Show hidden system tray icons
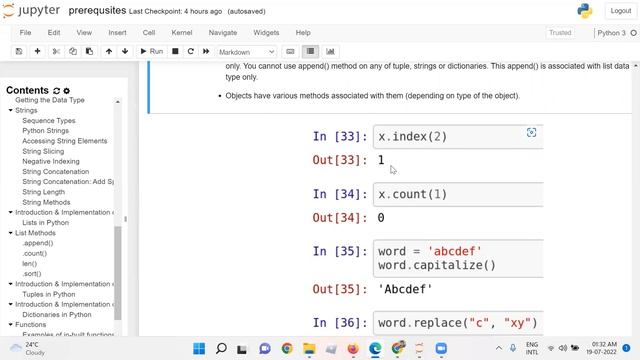 click(499, 348)
